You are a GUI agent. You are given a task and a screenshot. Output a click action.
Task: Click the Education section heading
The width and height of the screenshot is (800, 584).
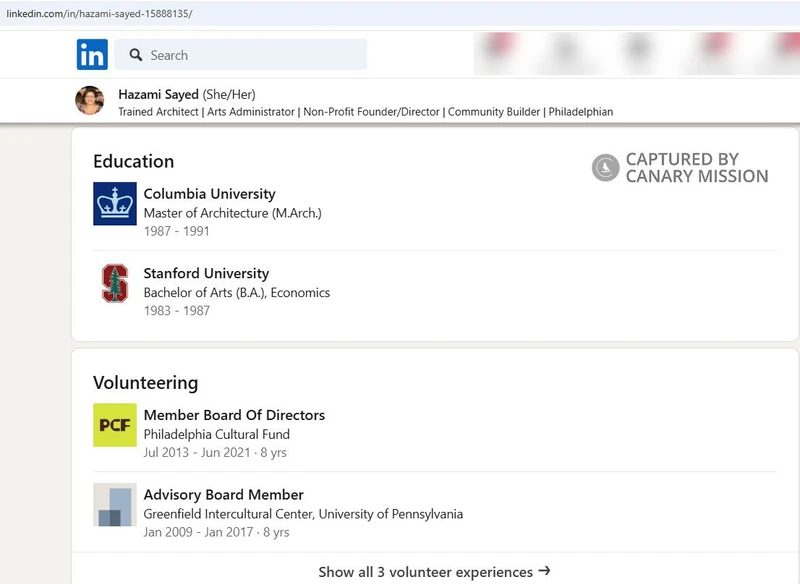pos(133,161)
